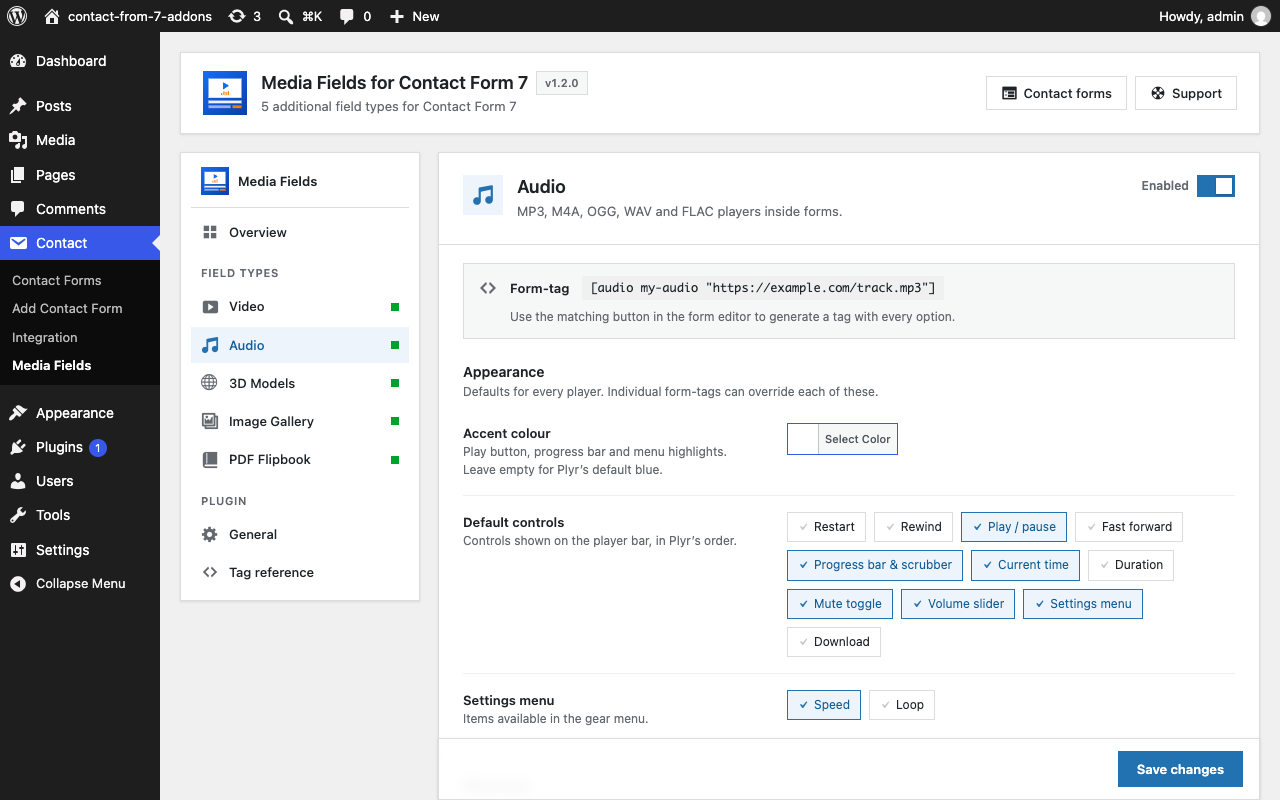This screenshot has height=800, width=1280.
Task: Click the Comments bubble icon in sidebar
Action: click(18, 209)
